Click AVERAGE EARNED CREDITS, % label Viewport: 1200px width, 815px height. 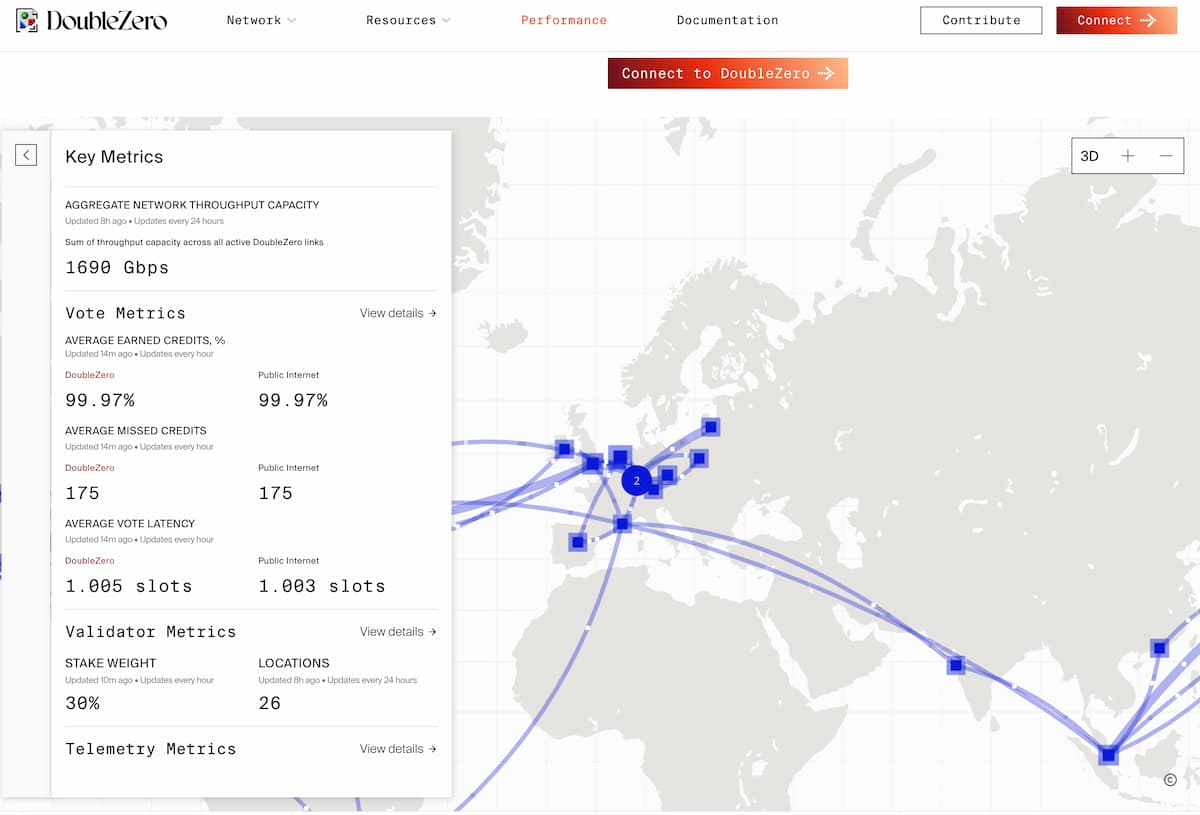coord(145,340)
